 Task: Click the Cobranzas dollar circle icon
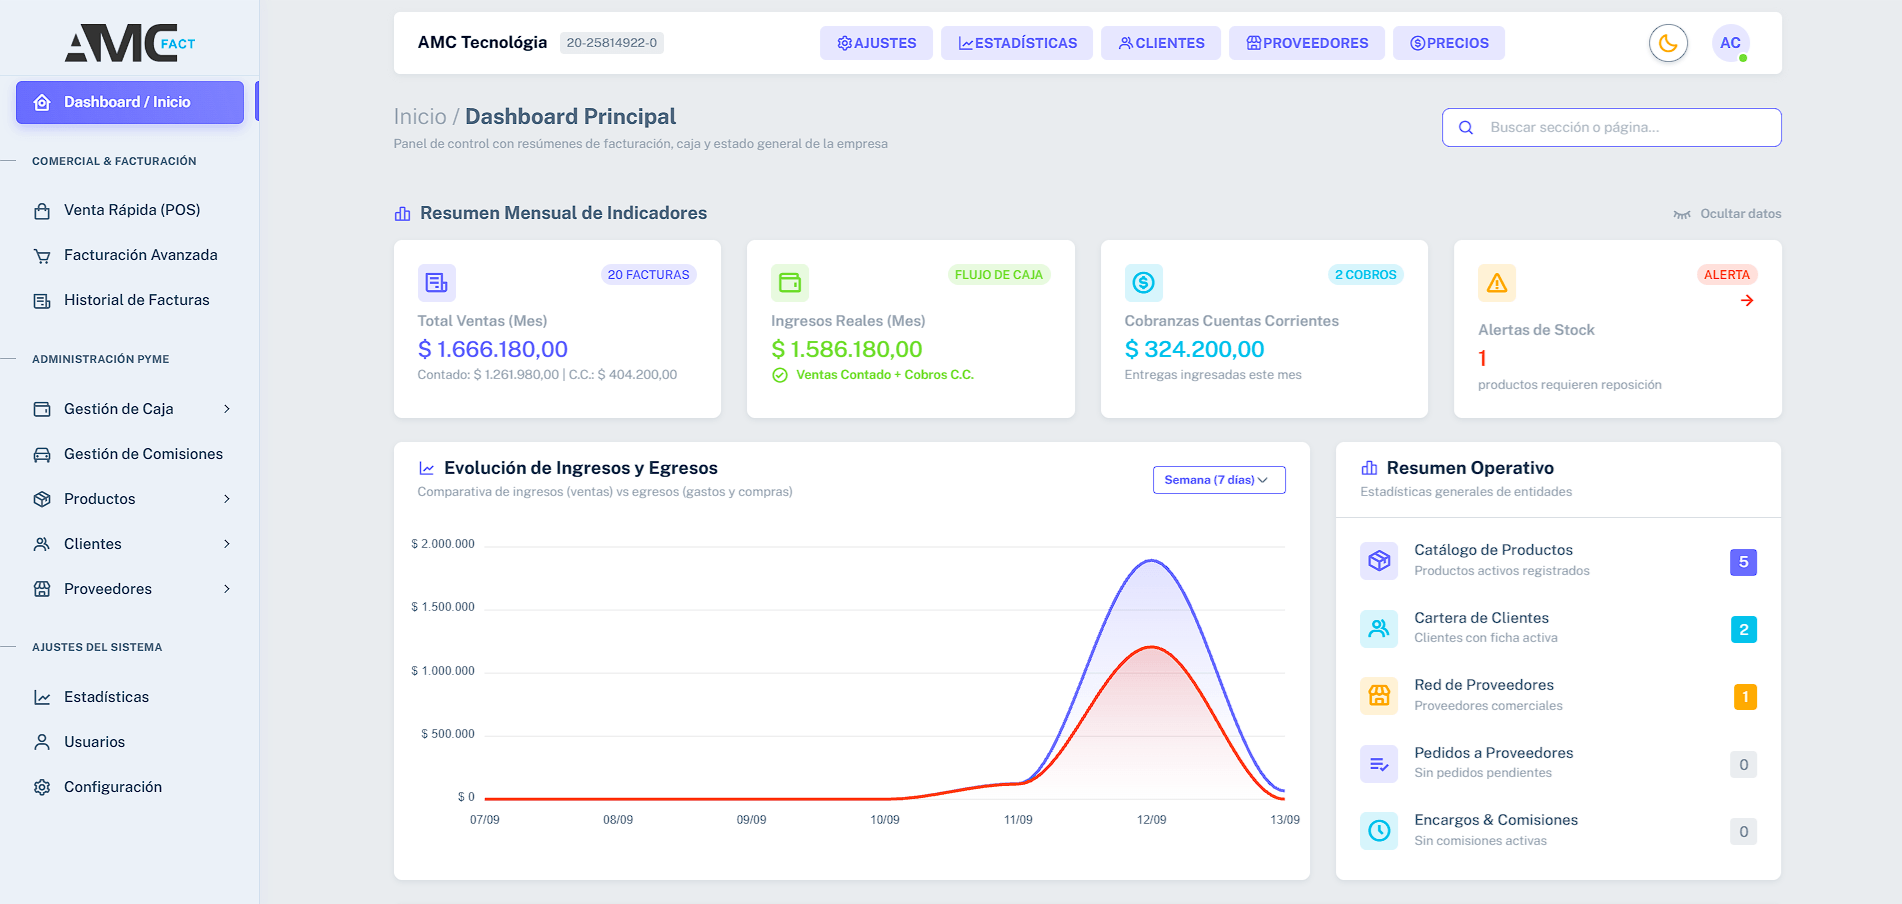pos(1143,283)
